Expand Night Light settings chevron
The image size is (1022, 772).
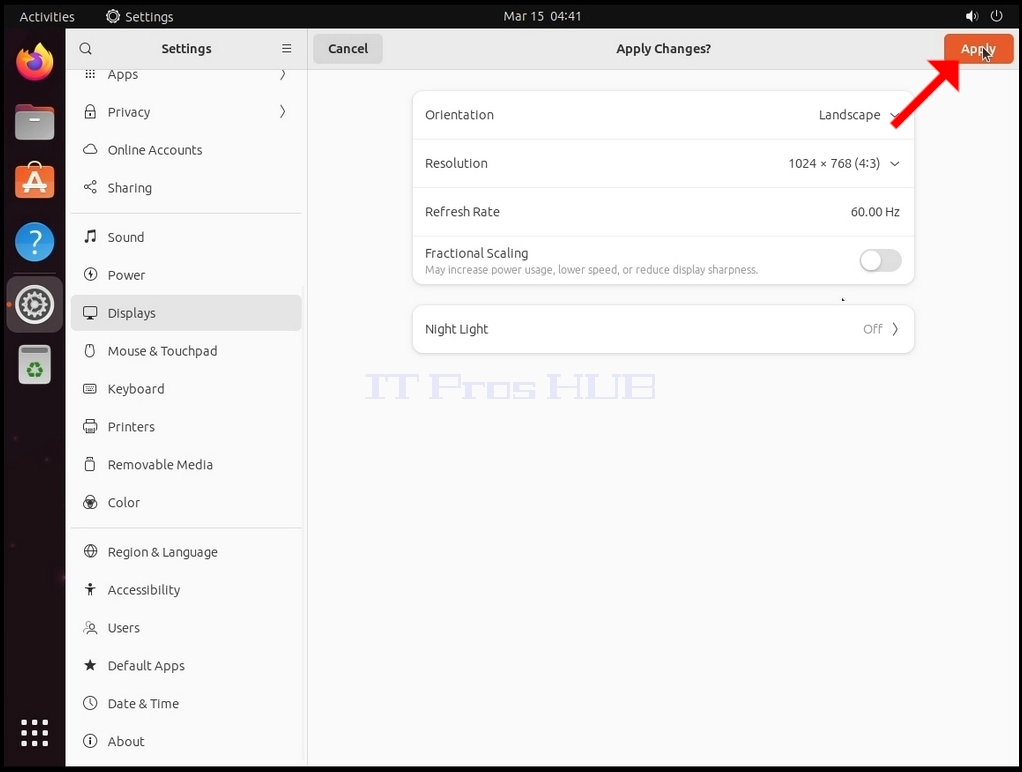[x=896, y=329]
